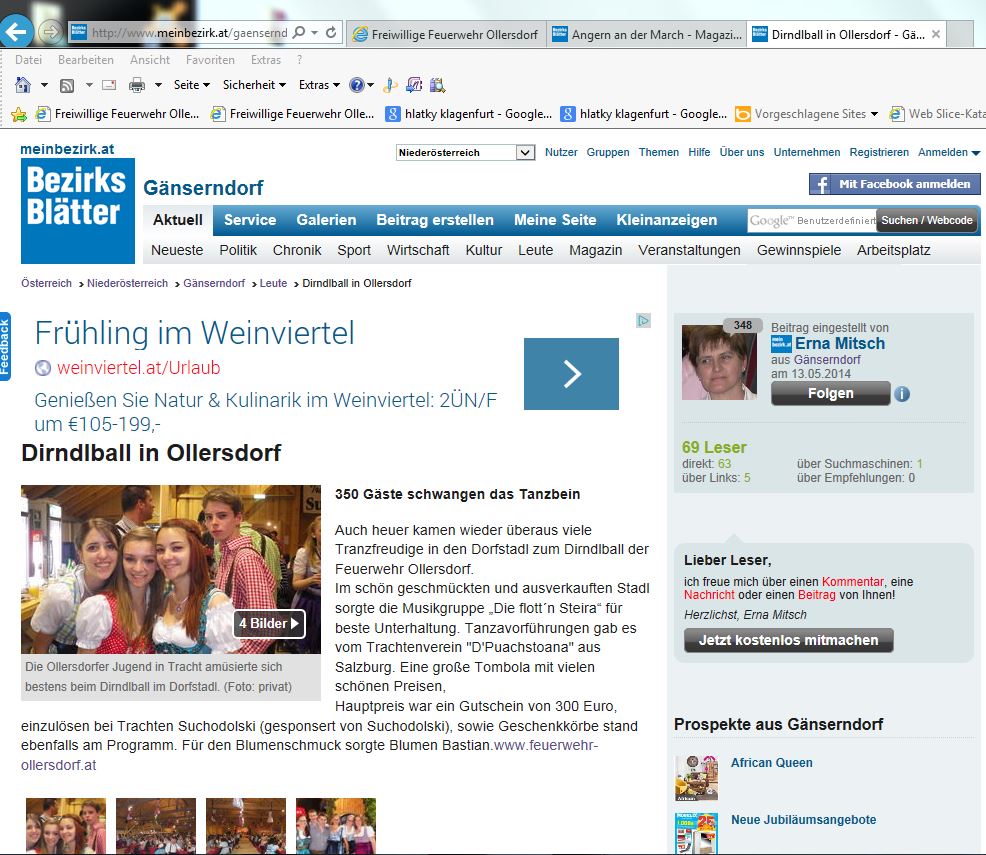Open the fourth gallery thumbnail below article
Viewport: 986px width, 855px height.
click(x=336, y=825)
